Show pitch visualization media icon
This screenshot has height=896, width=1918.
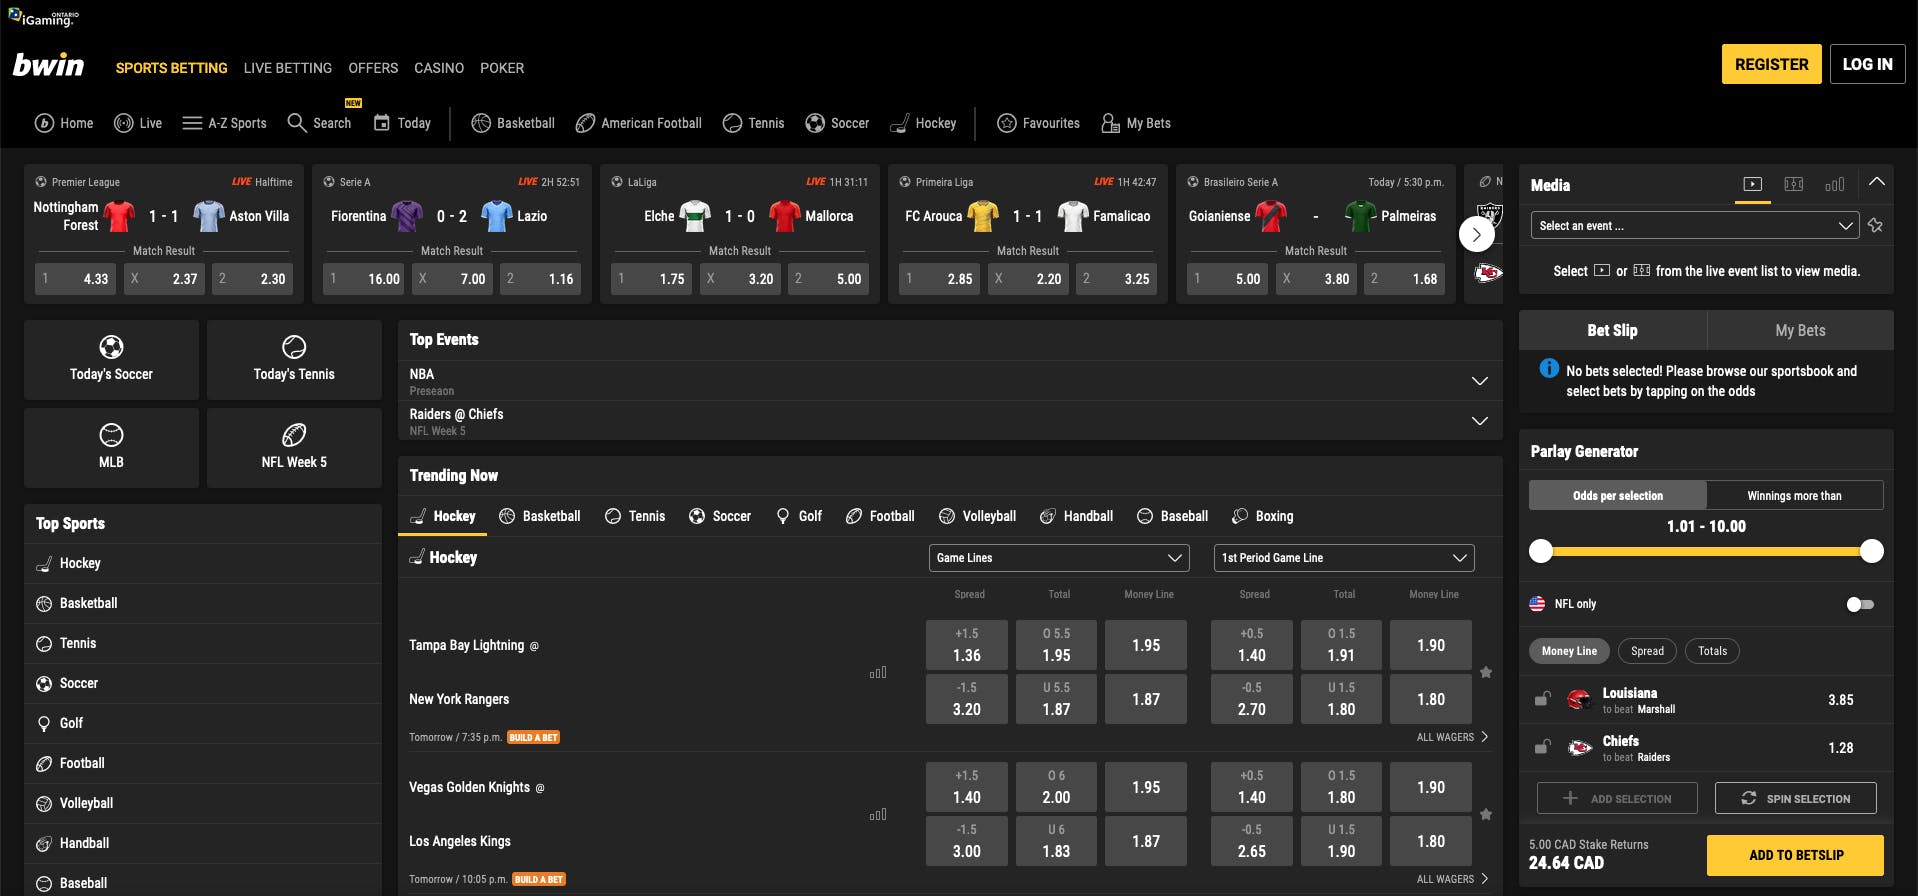point(1794,184)
